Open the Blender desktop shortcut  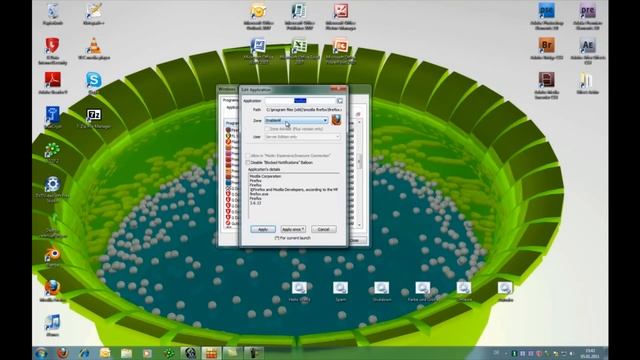coord(53,256)
